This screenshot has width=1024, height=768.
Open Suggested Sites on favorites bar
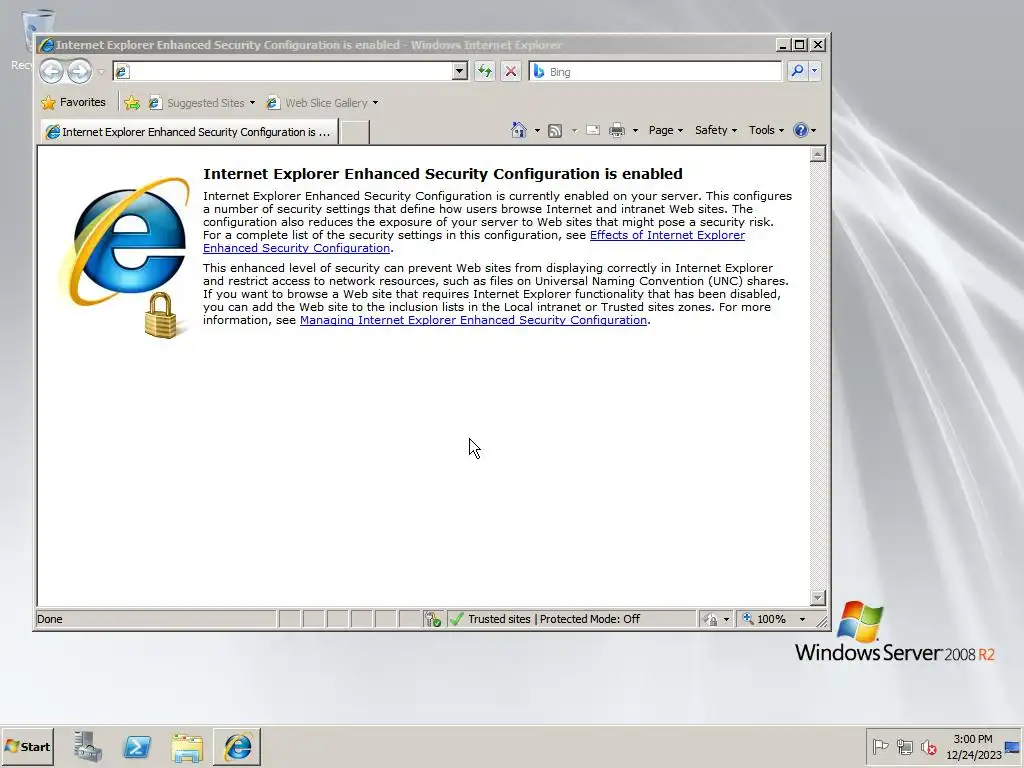201,103
